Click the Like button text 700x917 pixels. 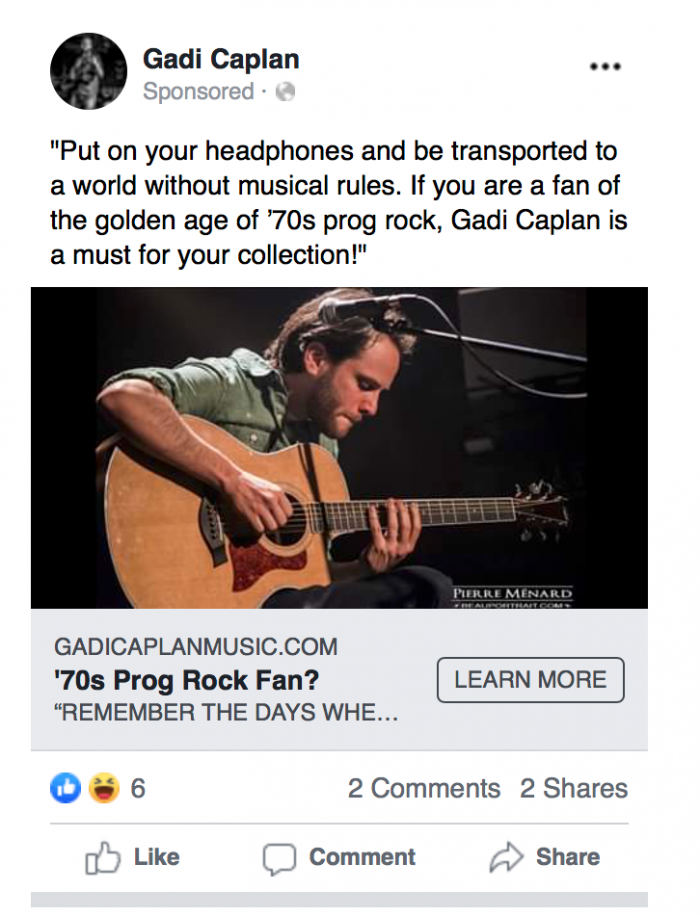(157, 857)
